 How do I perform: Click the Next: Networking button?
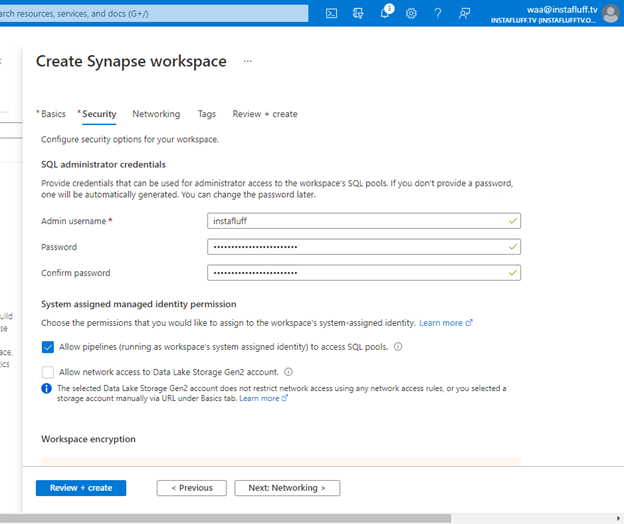[x=287, y=488]
